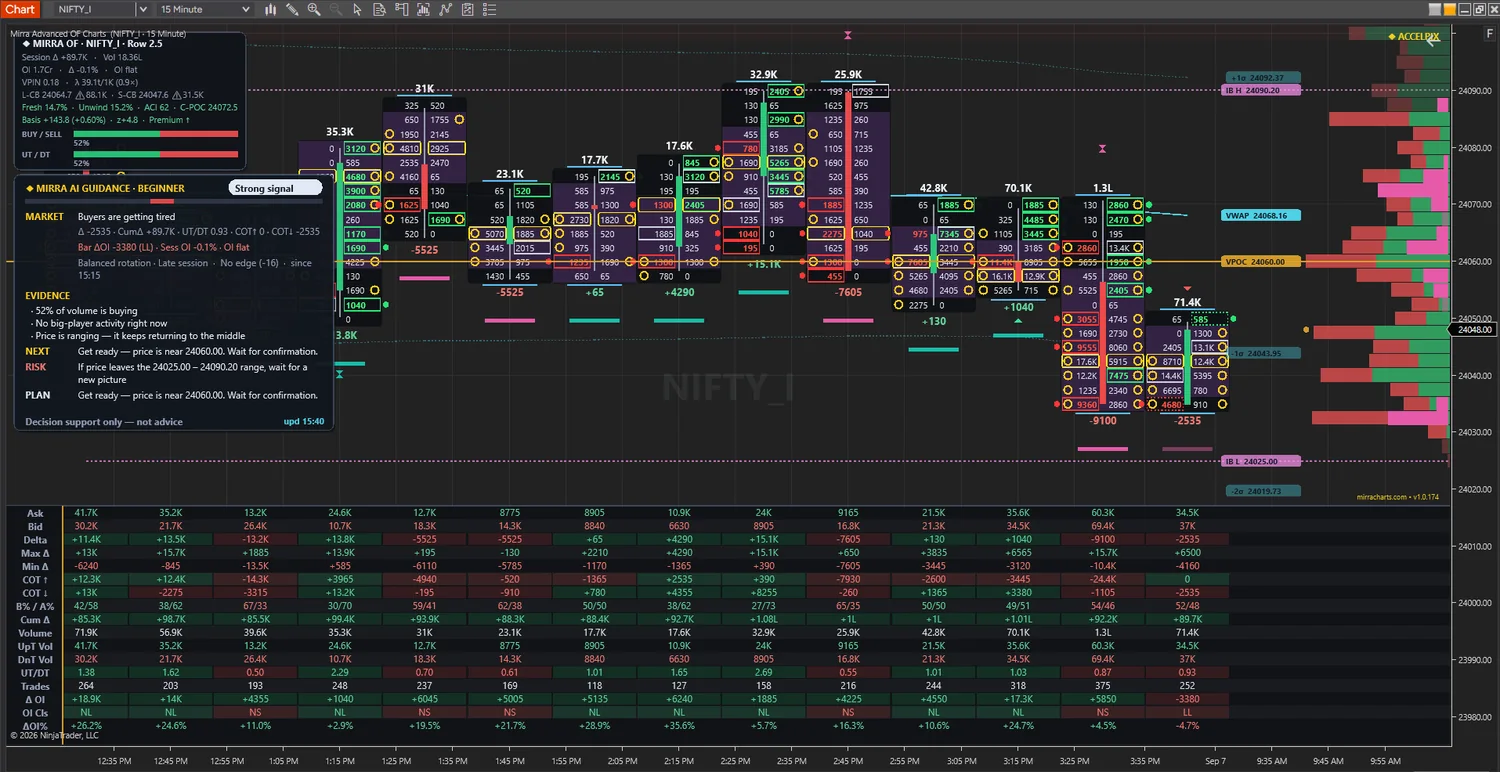The width and height of the screenshot is (1500, 772).
Task: Select the drawing tools pencil icon
Action: [x=292, y=9]
